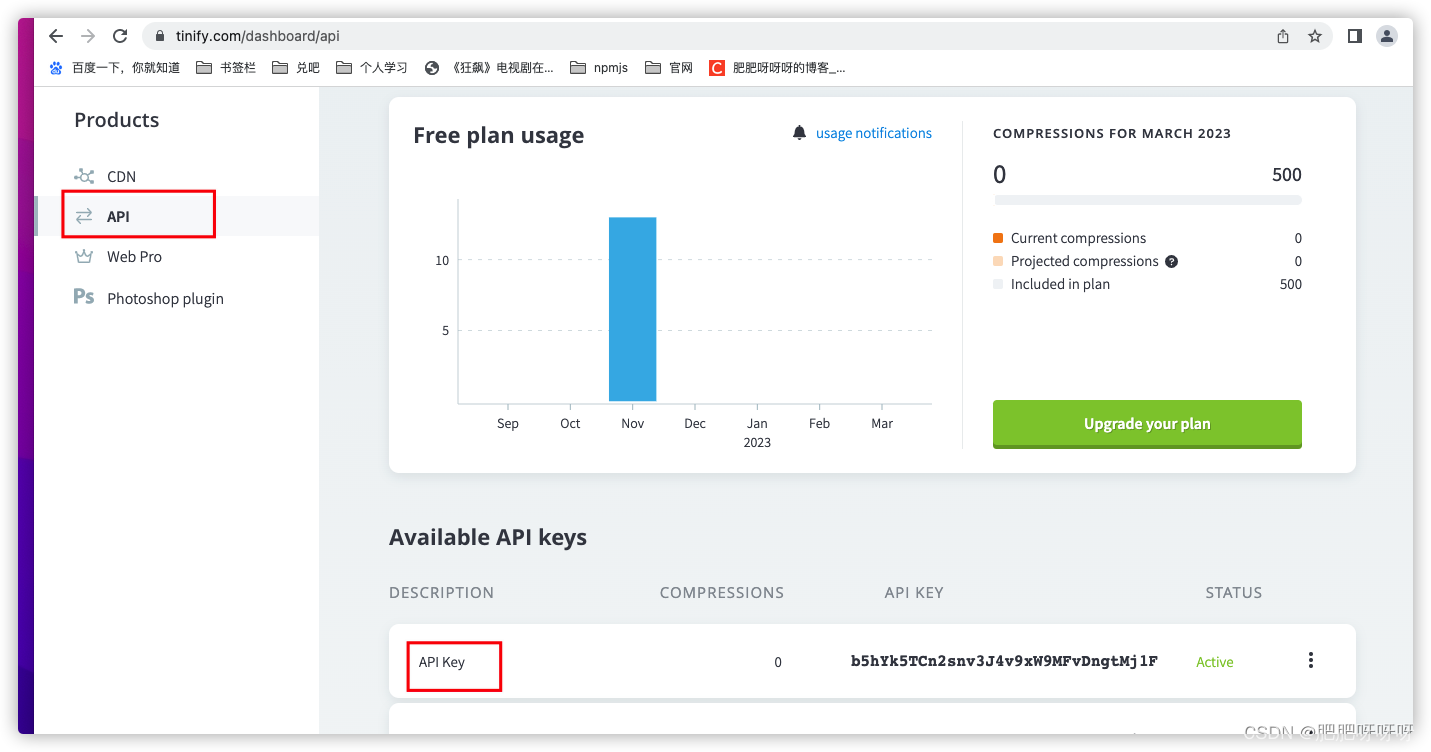Click the STATUS column header
Image resolution: width=1431 pixels, height=752 pixels.
[1234, 592]
